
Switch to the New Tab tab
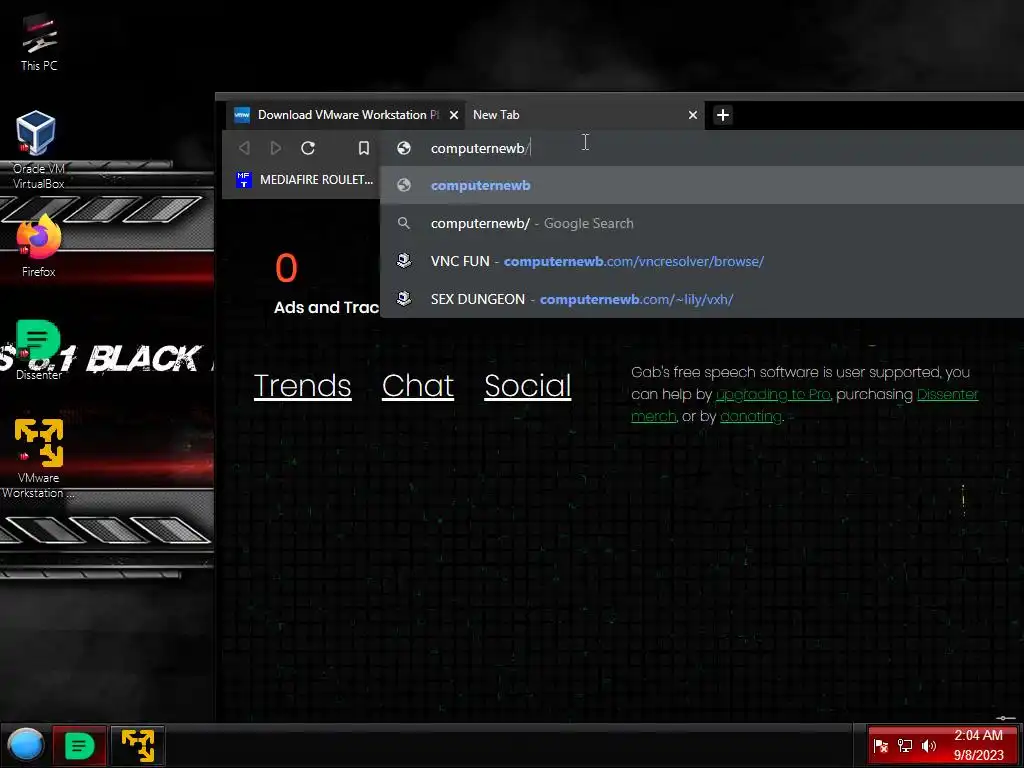click(x=584, y=115)
